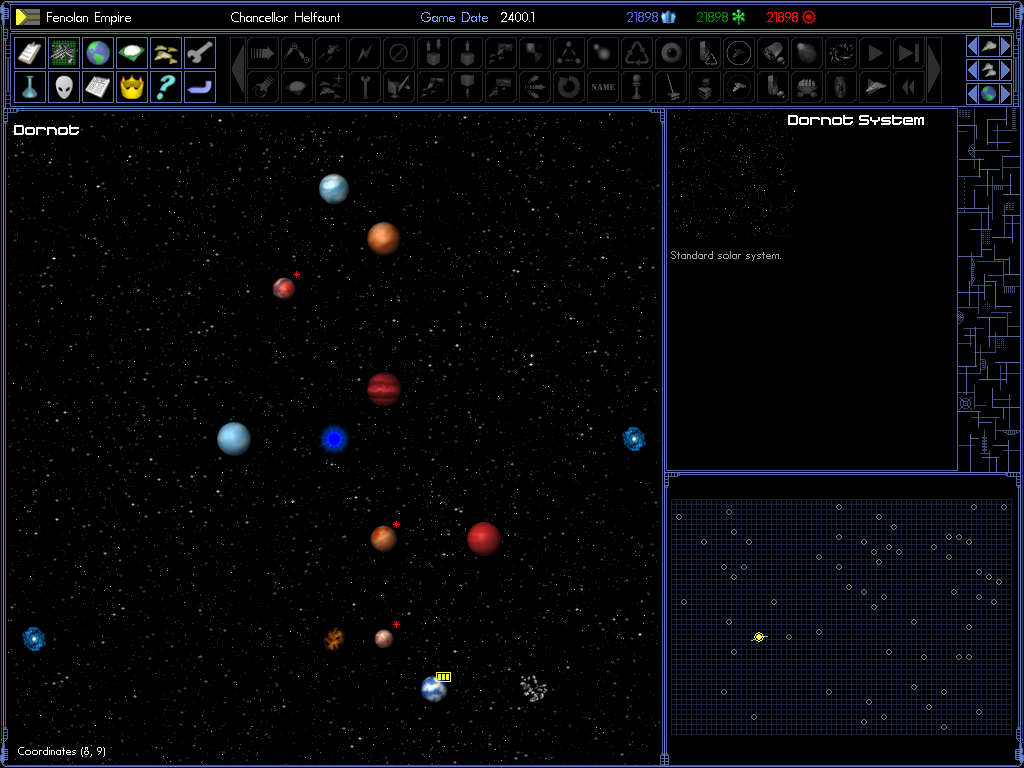The width and height of the screenshot is (1024, 768).
Task: Open the alien head Empires icon
Action: click(64, 87)
